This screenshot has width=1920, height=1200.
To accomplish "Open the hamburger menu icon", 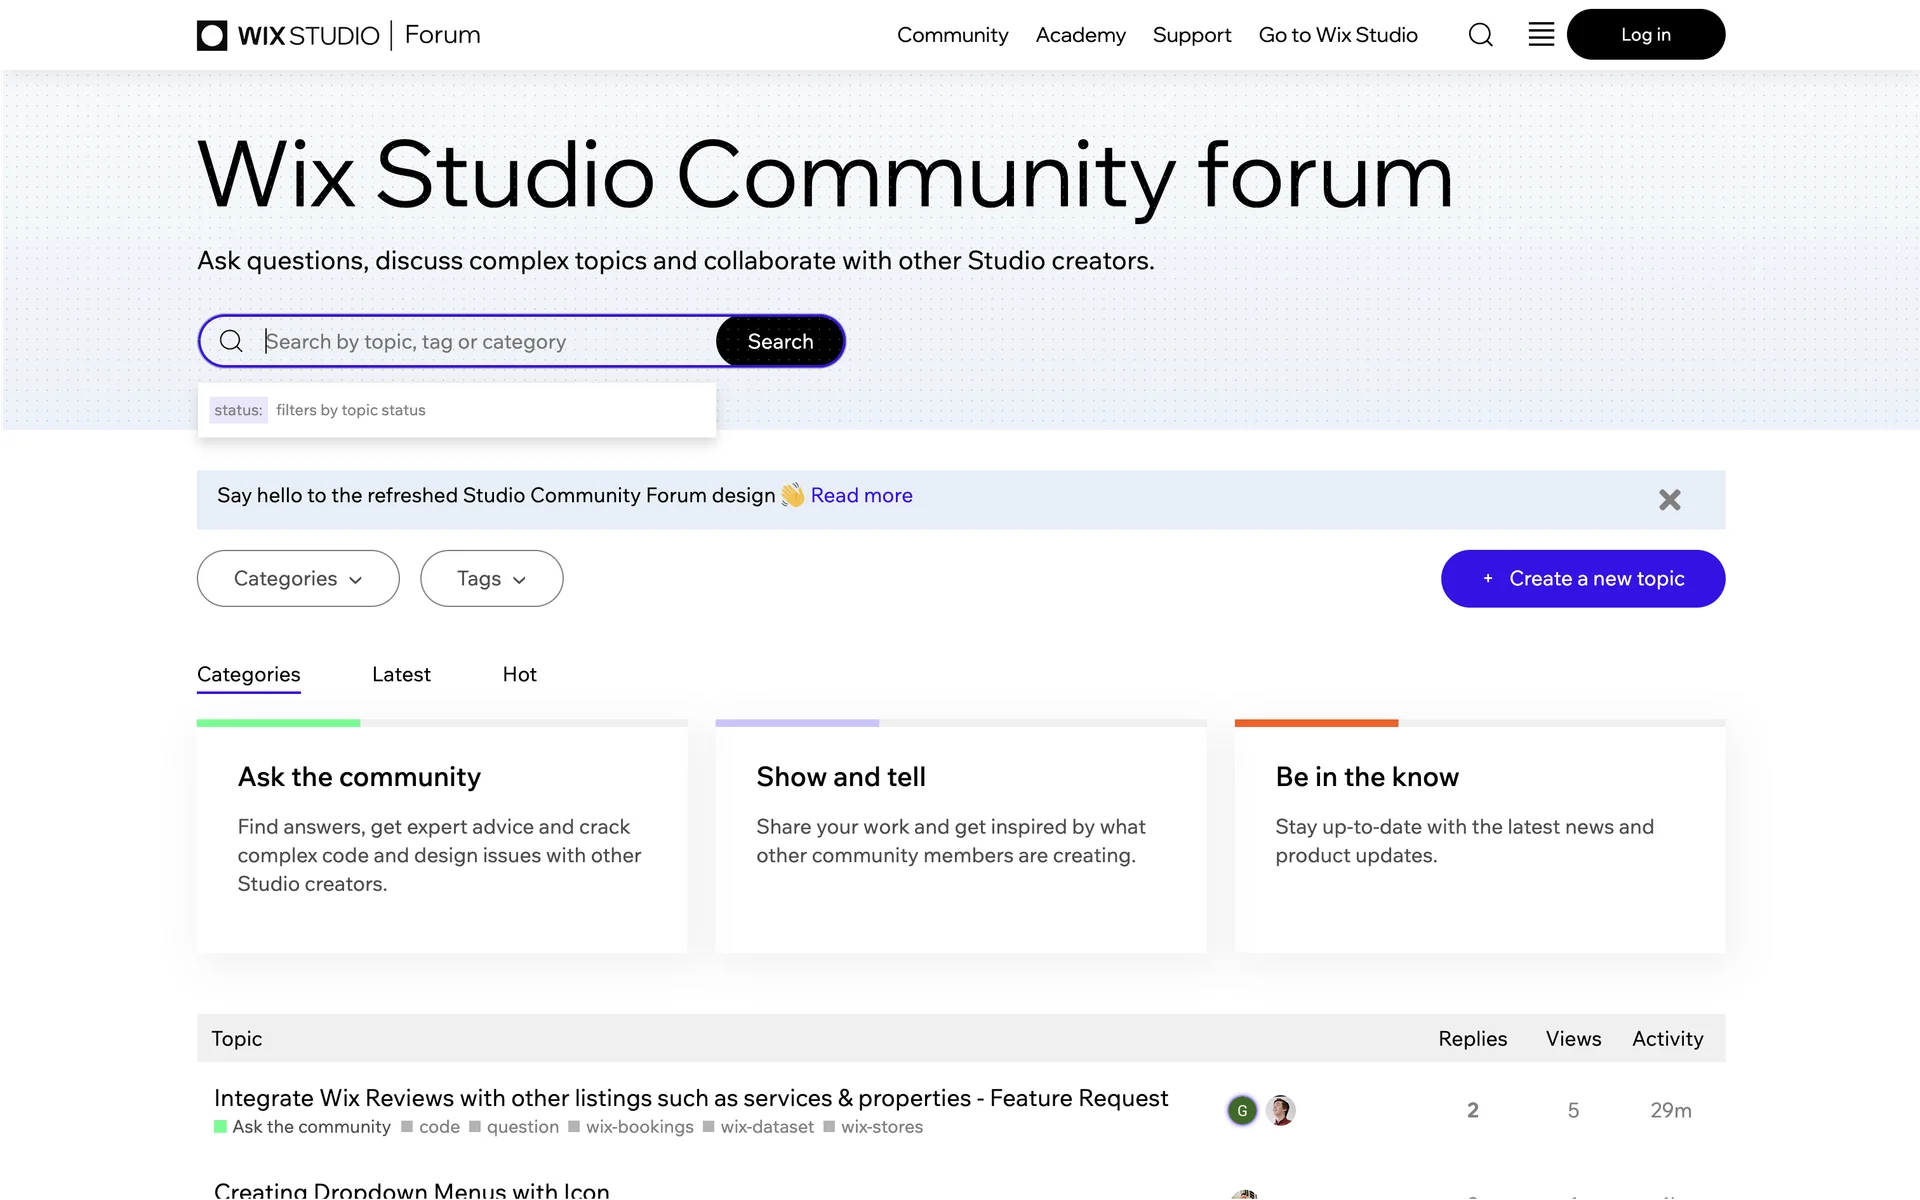I will click(1541, 35).
